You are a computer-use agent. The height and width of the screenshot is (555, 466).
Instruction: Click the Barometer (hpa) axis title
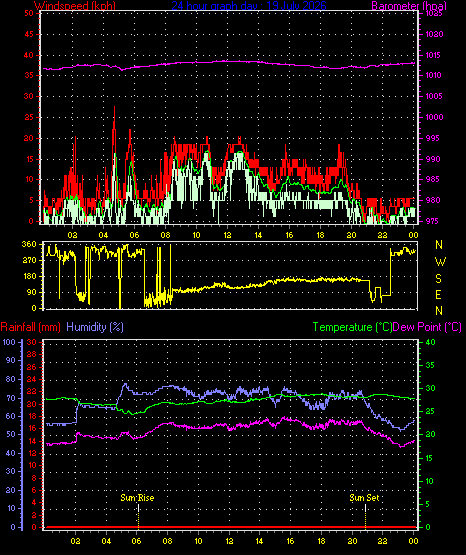tap(409, 5)
